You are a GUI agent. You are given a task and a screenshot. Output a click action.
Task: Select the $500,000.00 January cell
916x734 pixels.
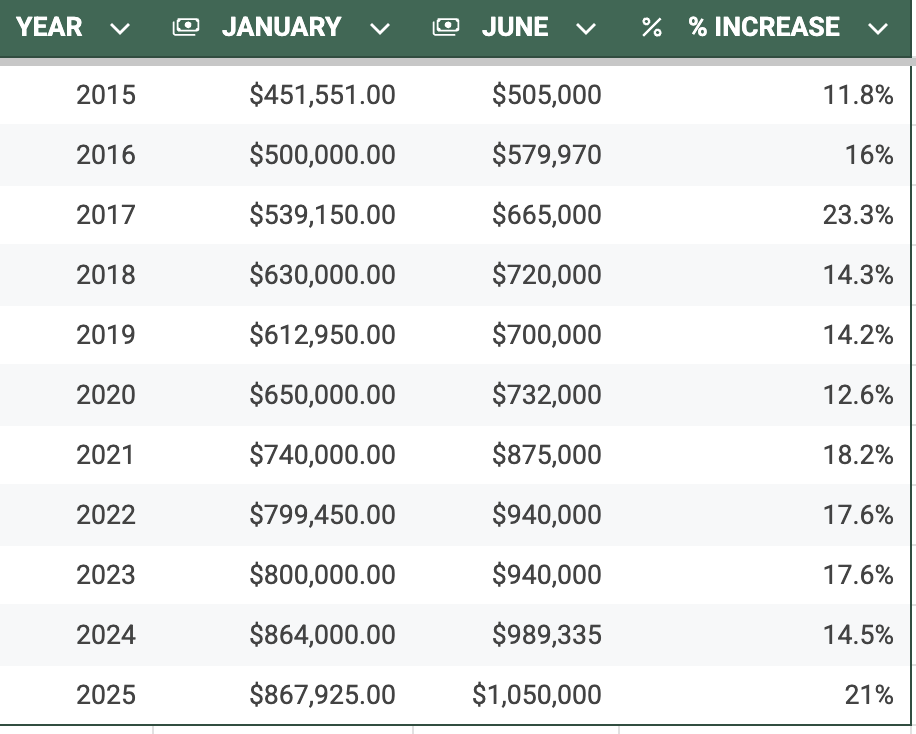coord(322,155)
